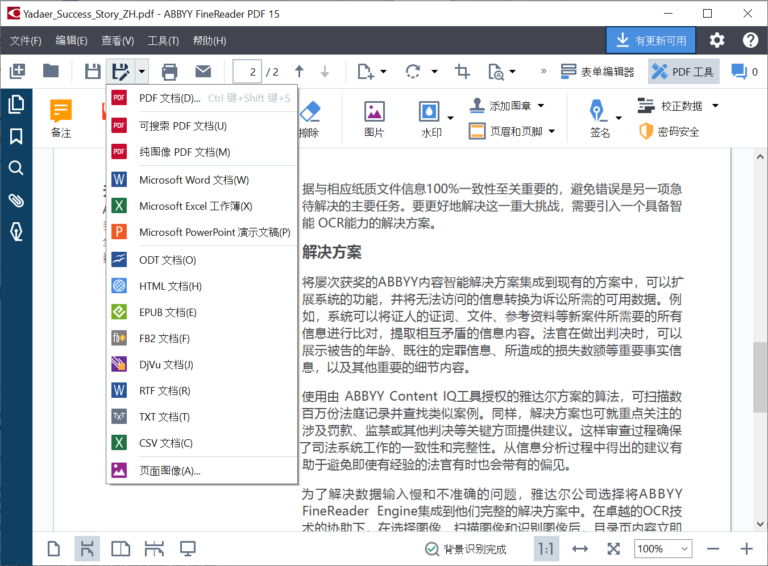Show the bookmarks panel in sidebar
Viewport: 768px width, 566px height.
(x=16, y=137)
